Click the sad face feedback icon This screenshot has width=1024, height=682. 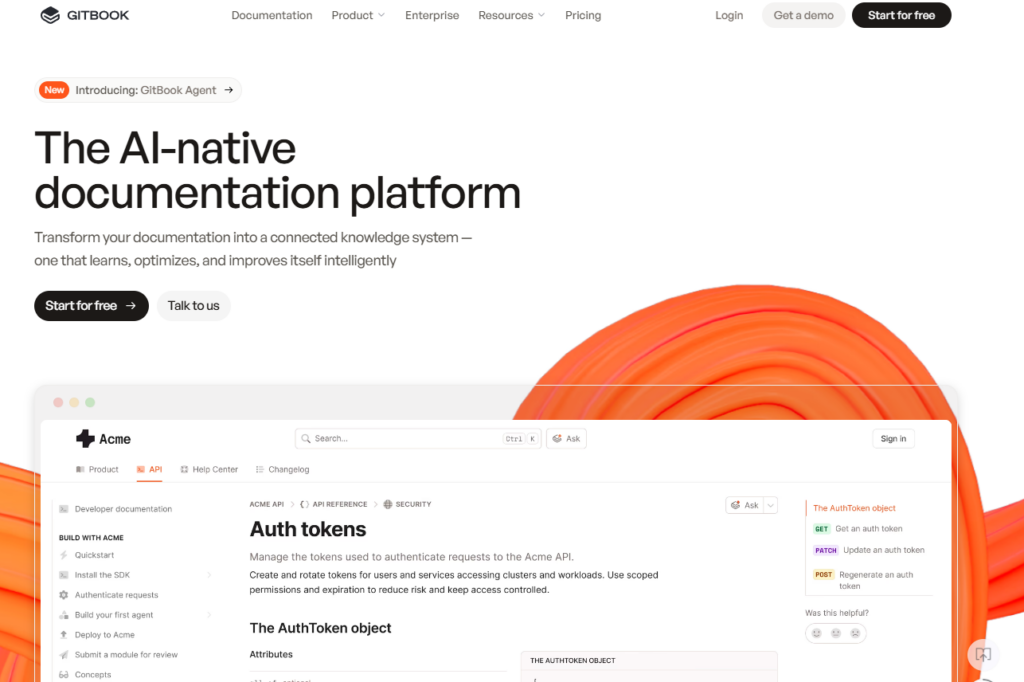point(855,633)
